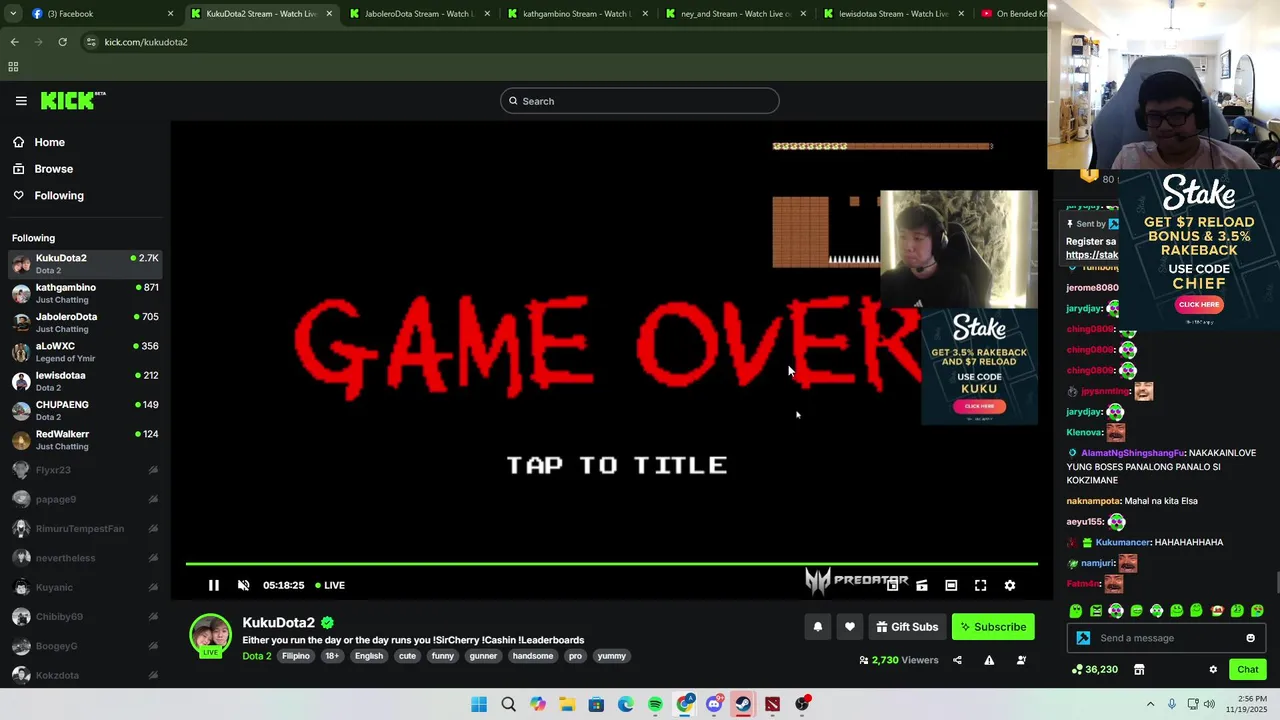Open Dota 2 from taskbar
The image size is (1280, 720).
tap(773, 704)
